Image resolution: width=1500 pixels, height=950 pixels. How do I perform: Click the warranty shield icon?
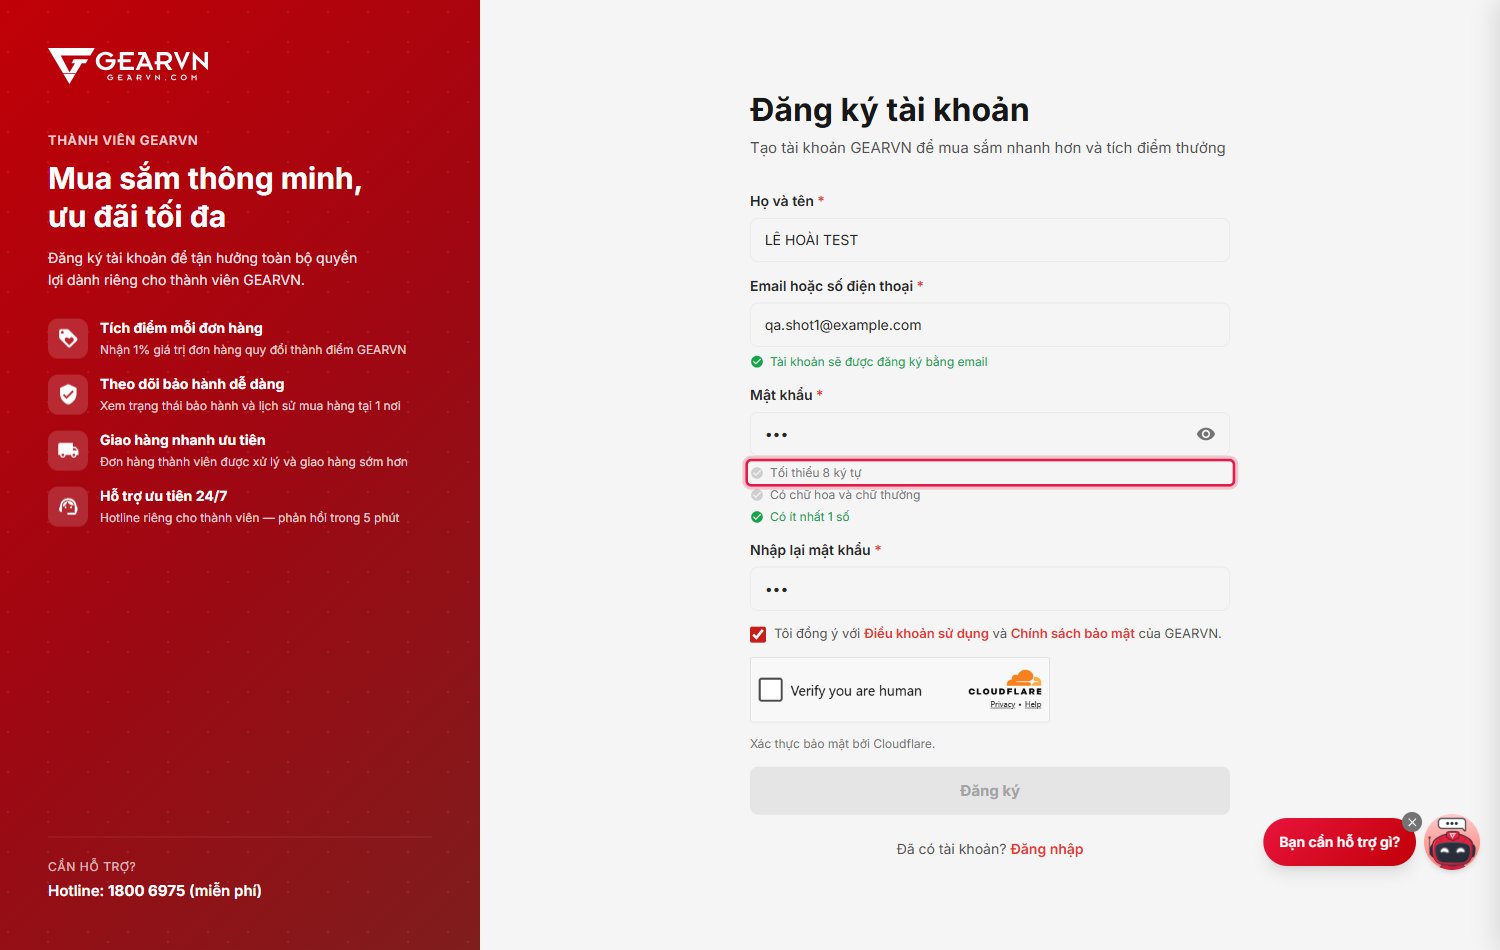(68, 394)
